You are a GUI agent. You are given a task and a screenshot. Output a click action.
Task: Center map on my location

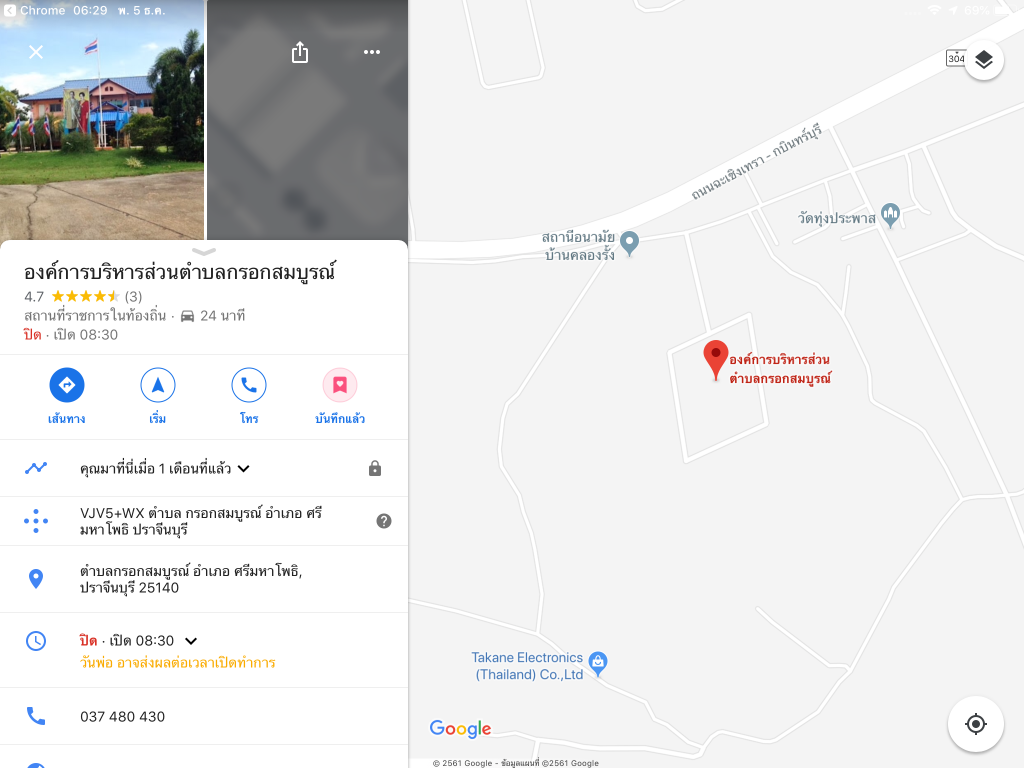coord(976,724)
